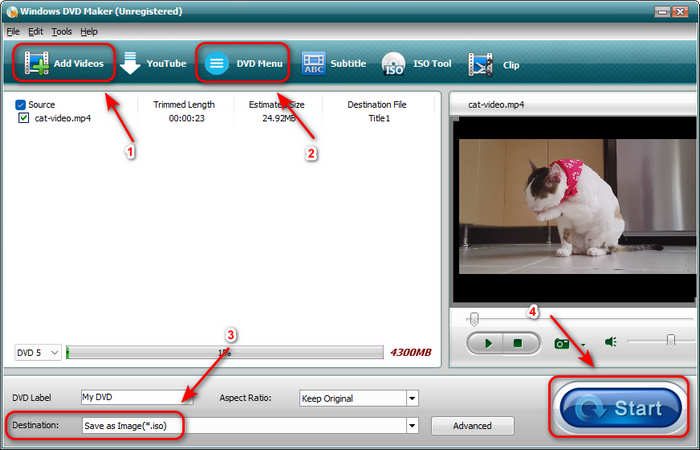Toggle the Source select-all checkbox
This screenshot has height=450, width=700.
coord(20,104)
